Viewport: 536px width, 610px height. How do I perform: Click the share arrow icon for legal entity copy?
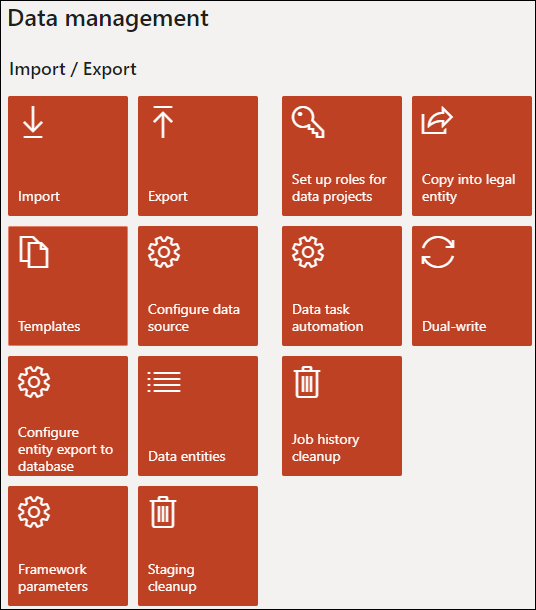coord(437,121)
